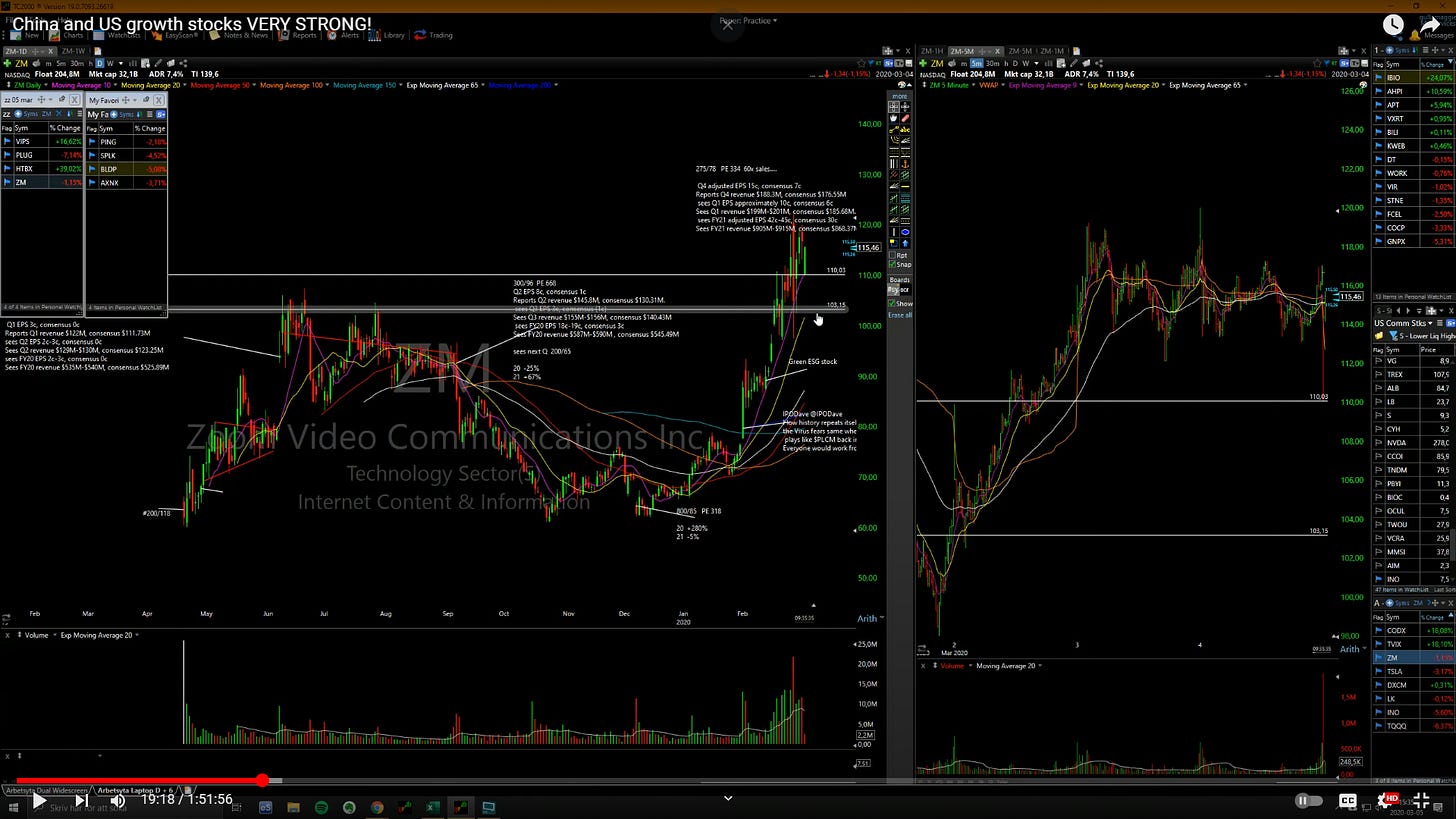1456x819 pixels.
Task: Select VIPS in the watchlist
Action: pyautogui.click(x=42, y=142)
